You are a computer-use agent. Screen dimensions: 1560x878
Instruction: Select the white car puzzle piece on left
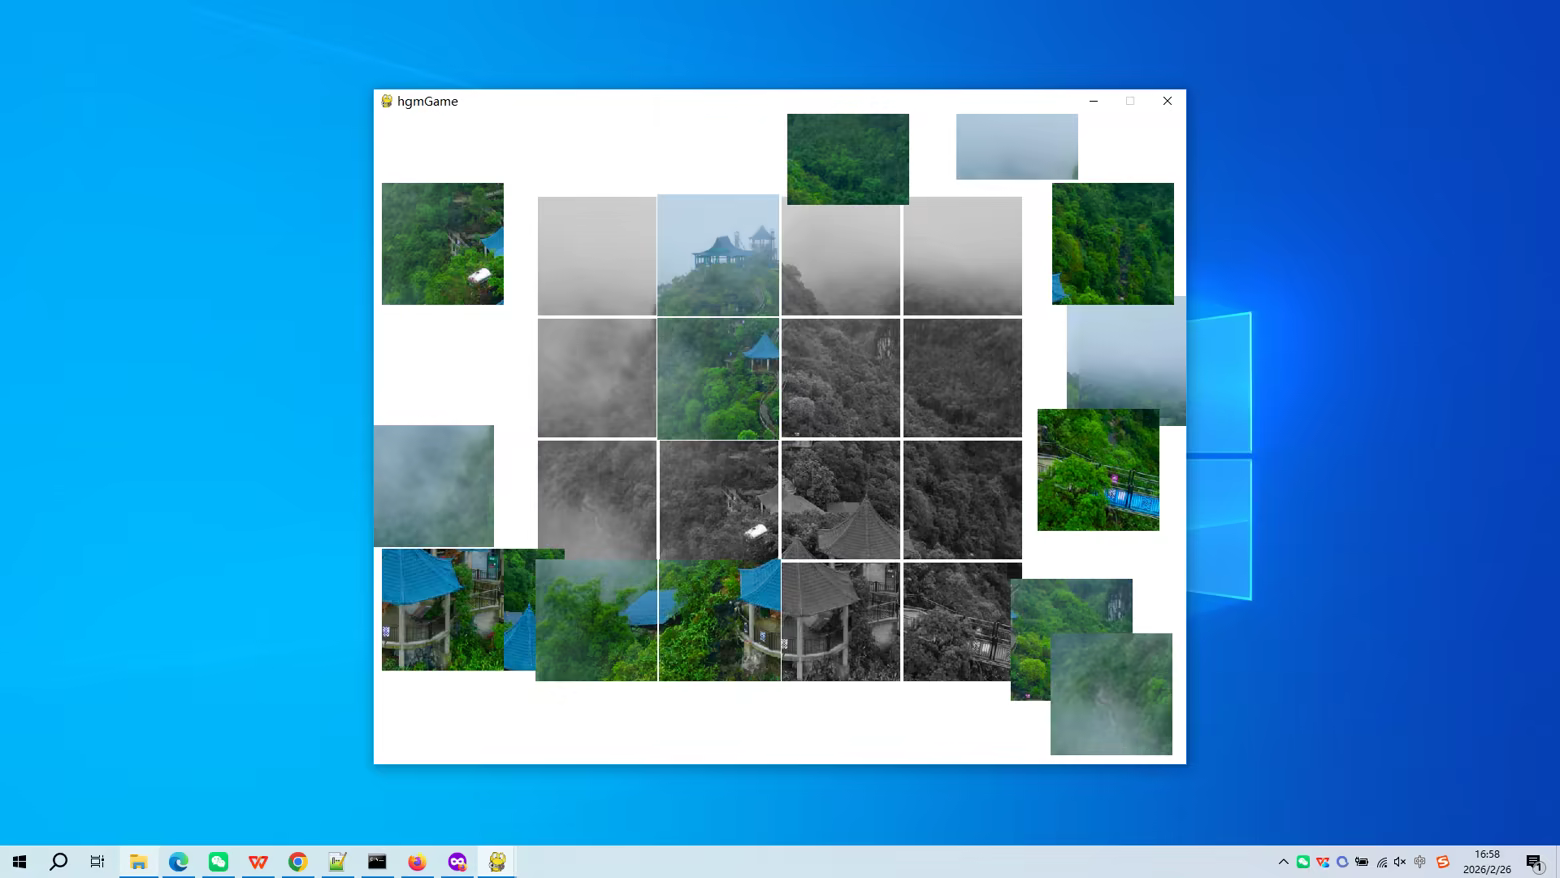pyautogui.click(x=442, y=243)
